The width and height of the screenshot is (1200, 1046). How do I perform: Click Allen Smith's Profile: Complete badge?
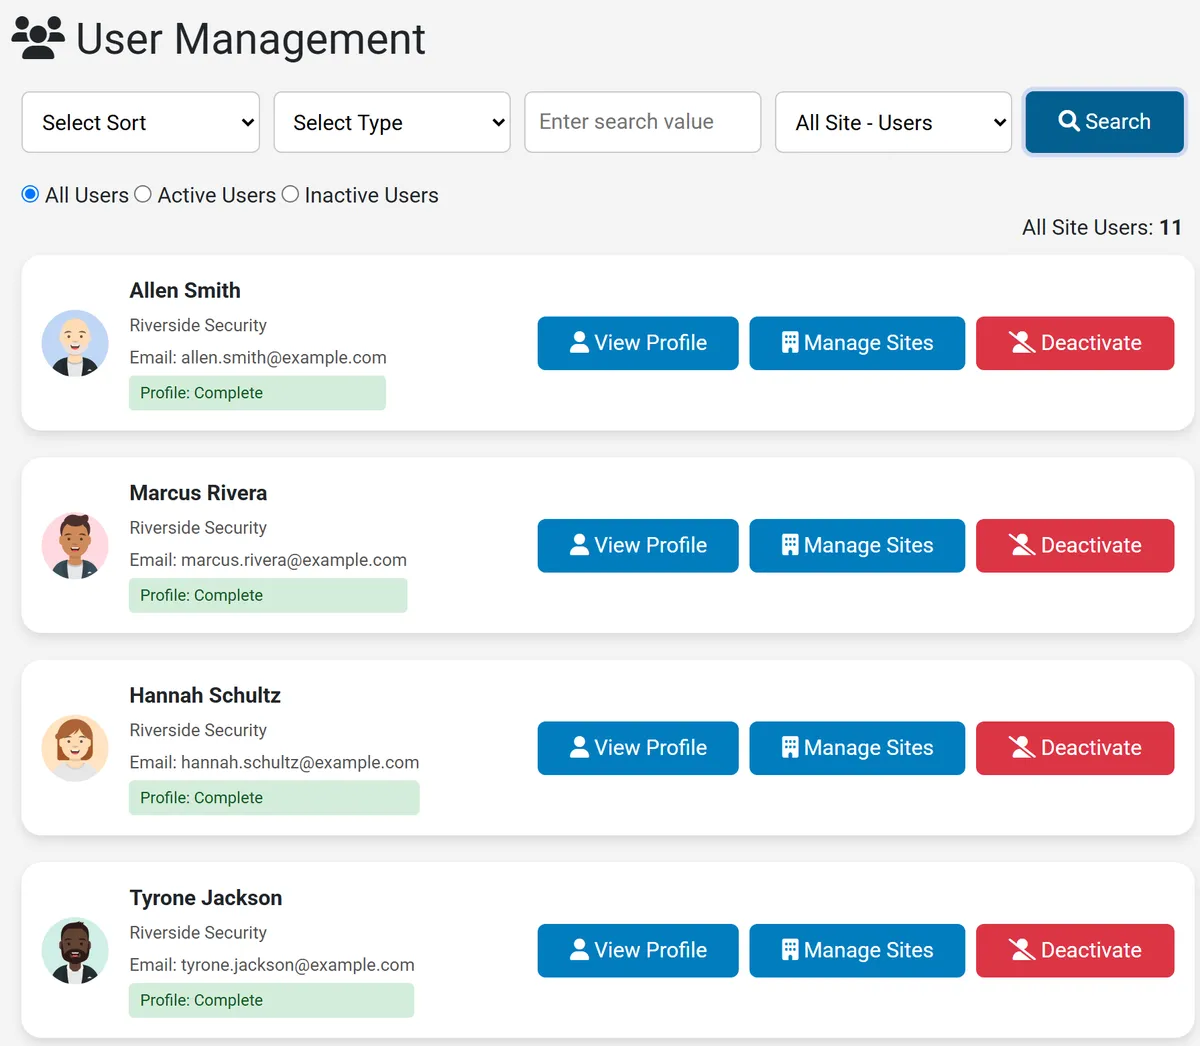coord(257,393)
